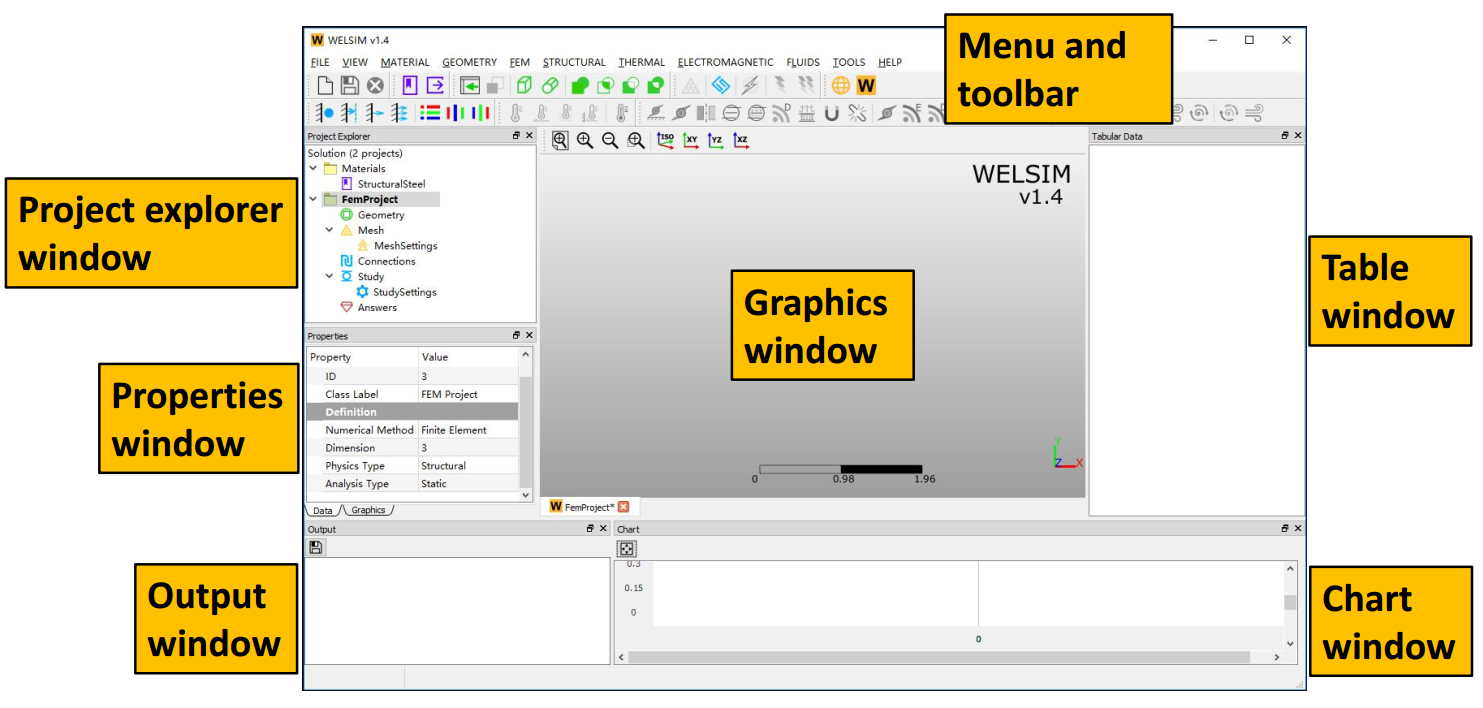
Task: Click the box zoom magnifier icon
Action: click(x=635, y=141)
